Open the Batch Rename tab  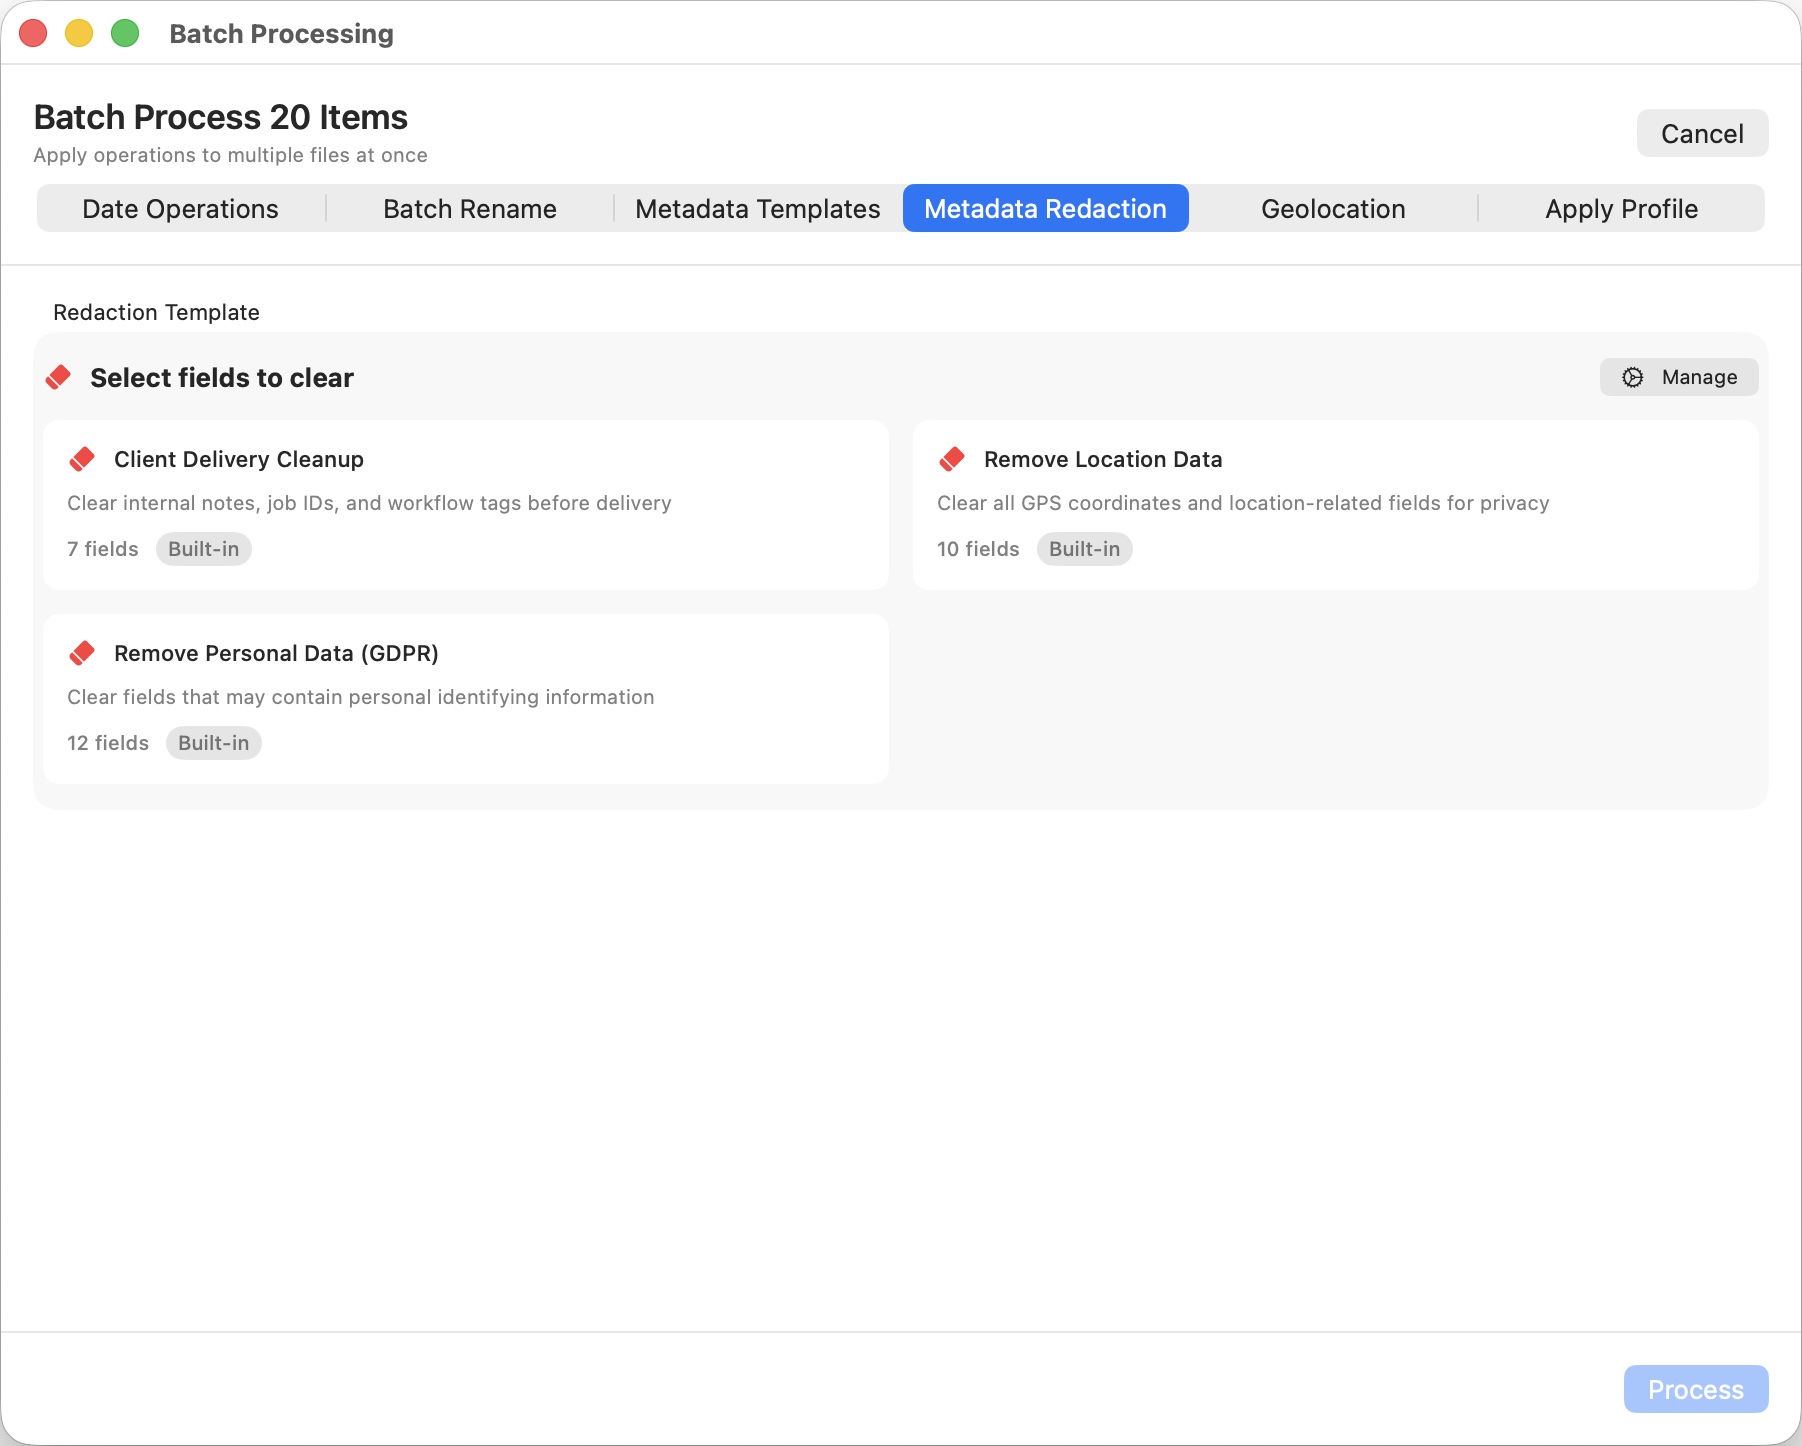[469, 208]
